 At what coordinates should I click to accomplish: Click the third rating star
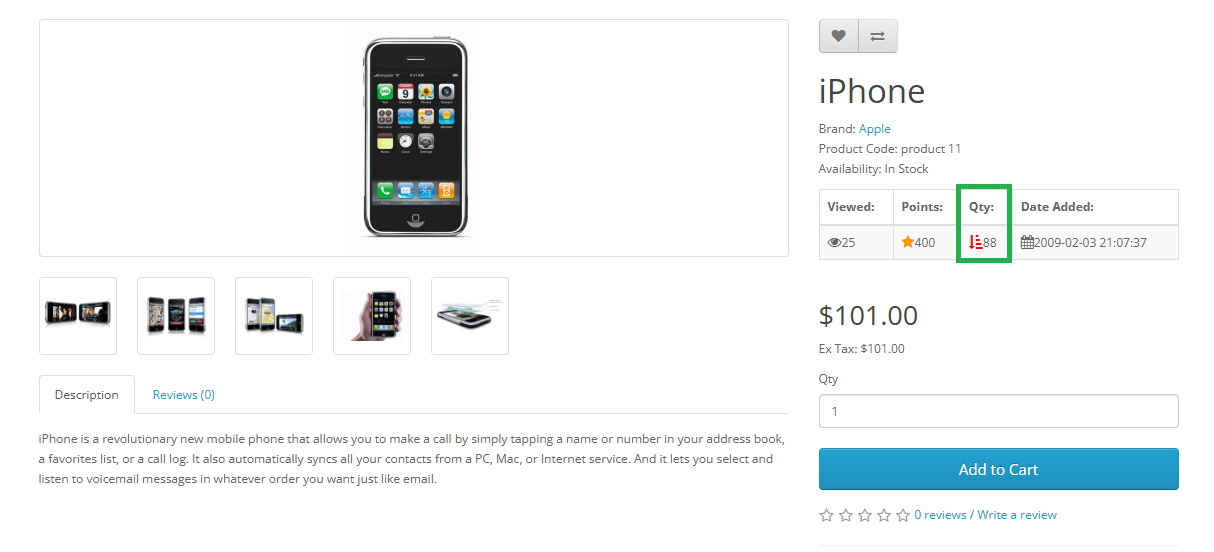pyautogui.click(x=865, y=515)
